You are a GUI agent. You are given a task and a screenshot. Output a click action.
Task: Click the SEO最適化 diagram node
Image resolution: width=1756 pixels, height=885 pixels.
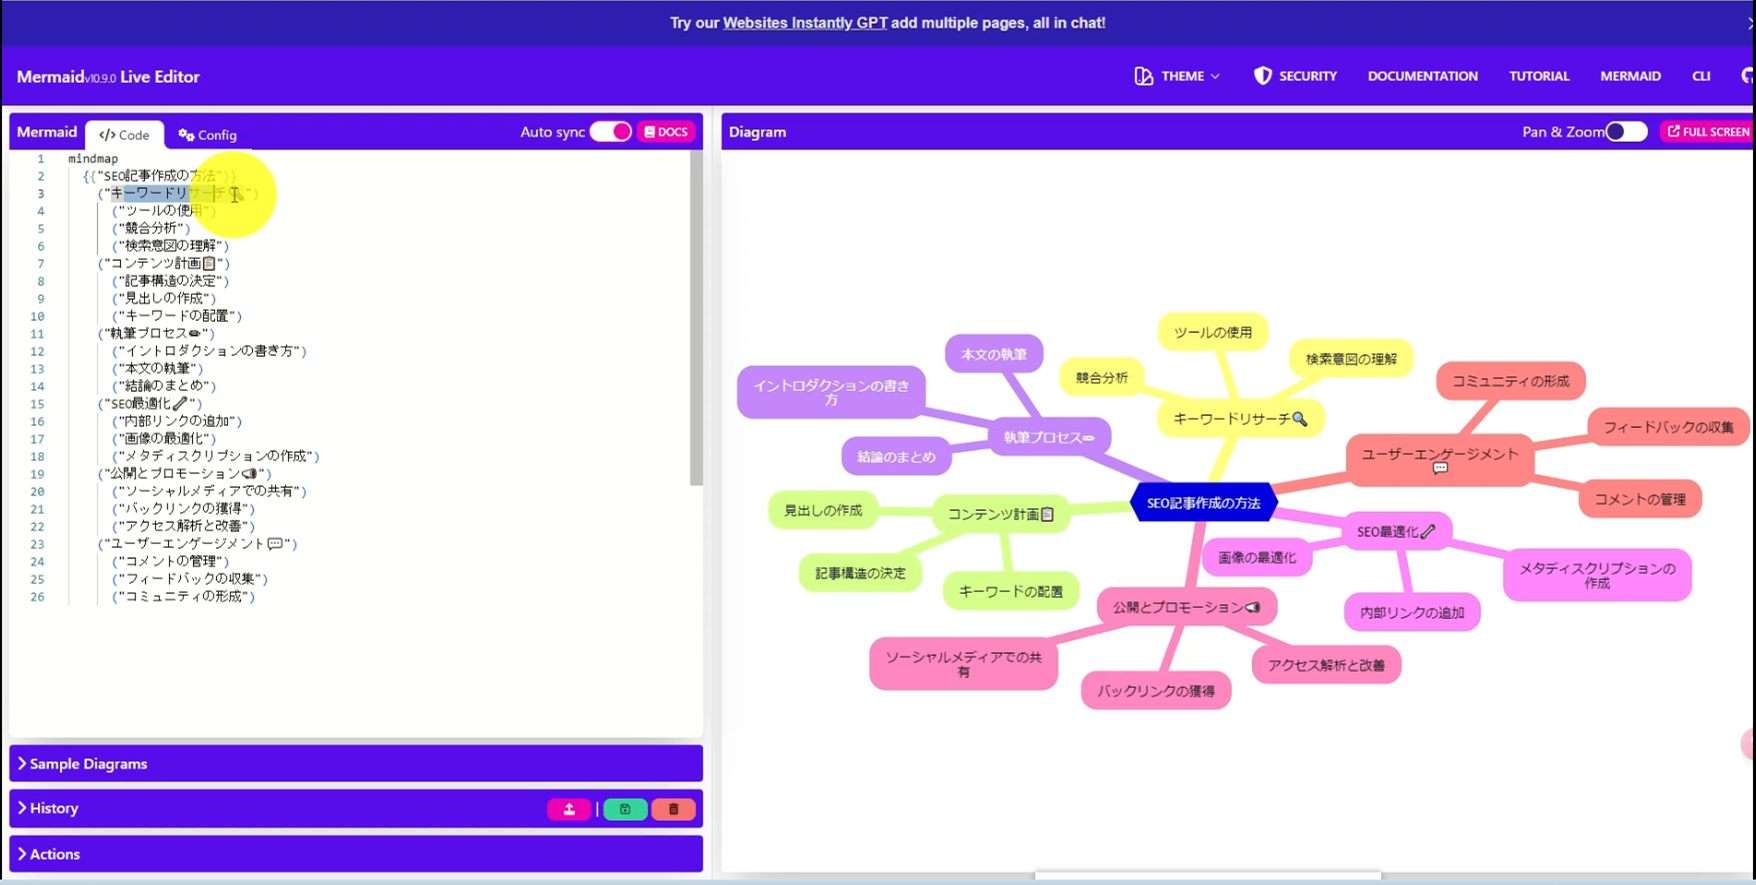1396,531
